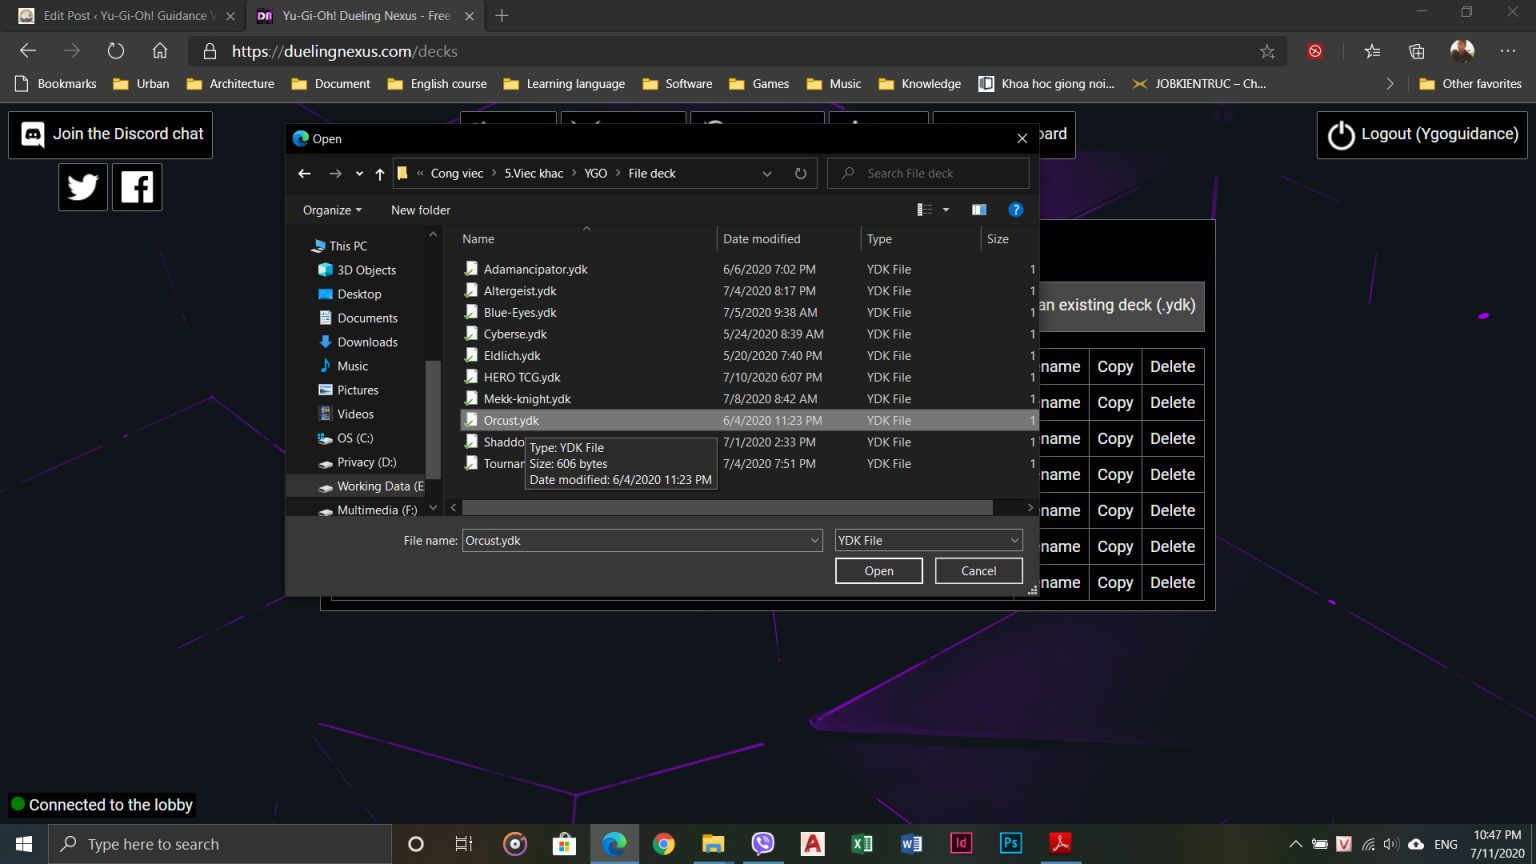Viewport: 1536px width, 864px height.
Task: Open Facebook via the Facebook icon
Action: click(136, 186)
